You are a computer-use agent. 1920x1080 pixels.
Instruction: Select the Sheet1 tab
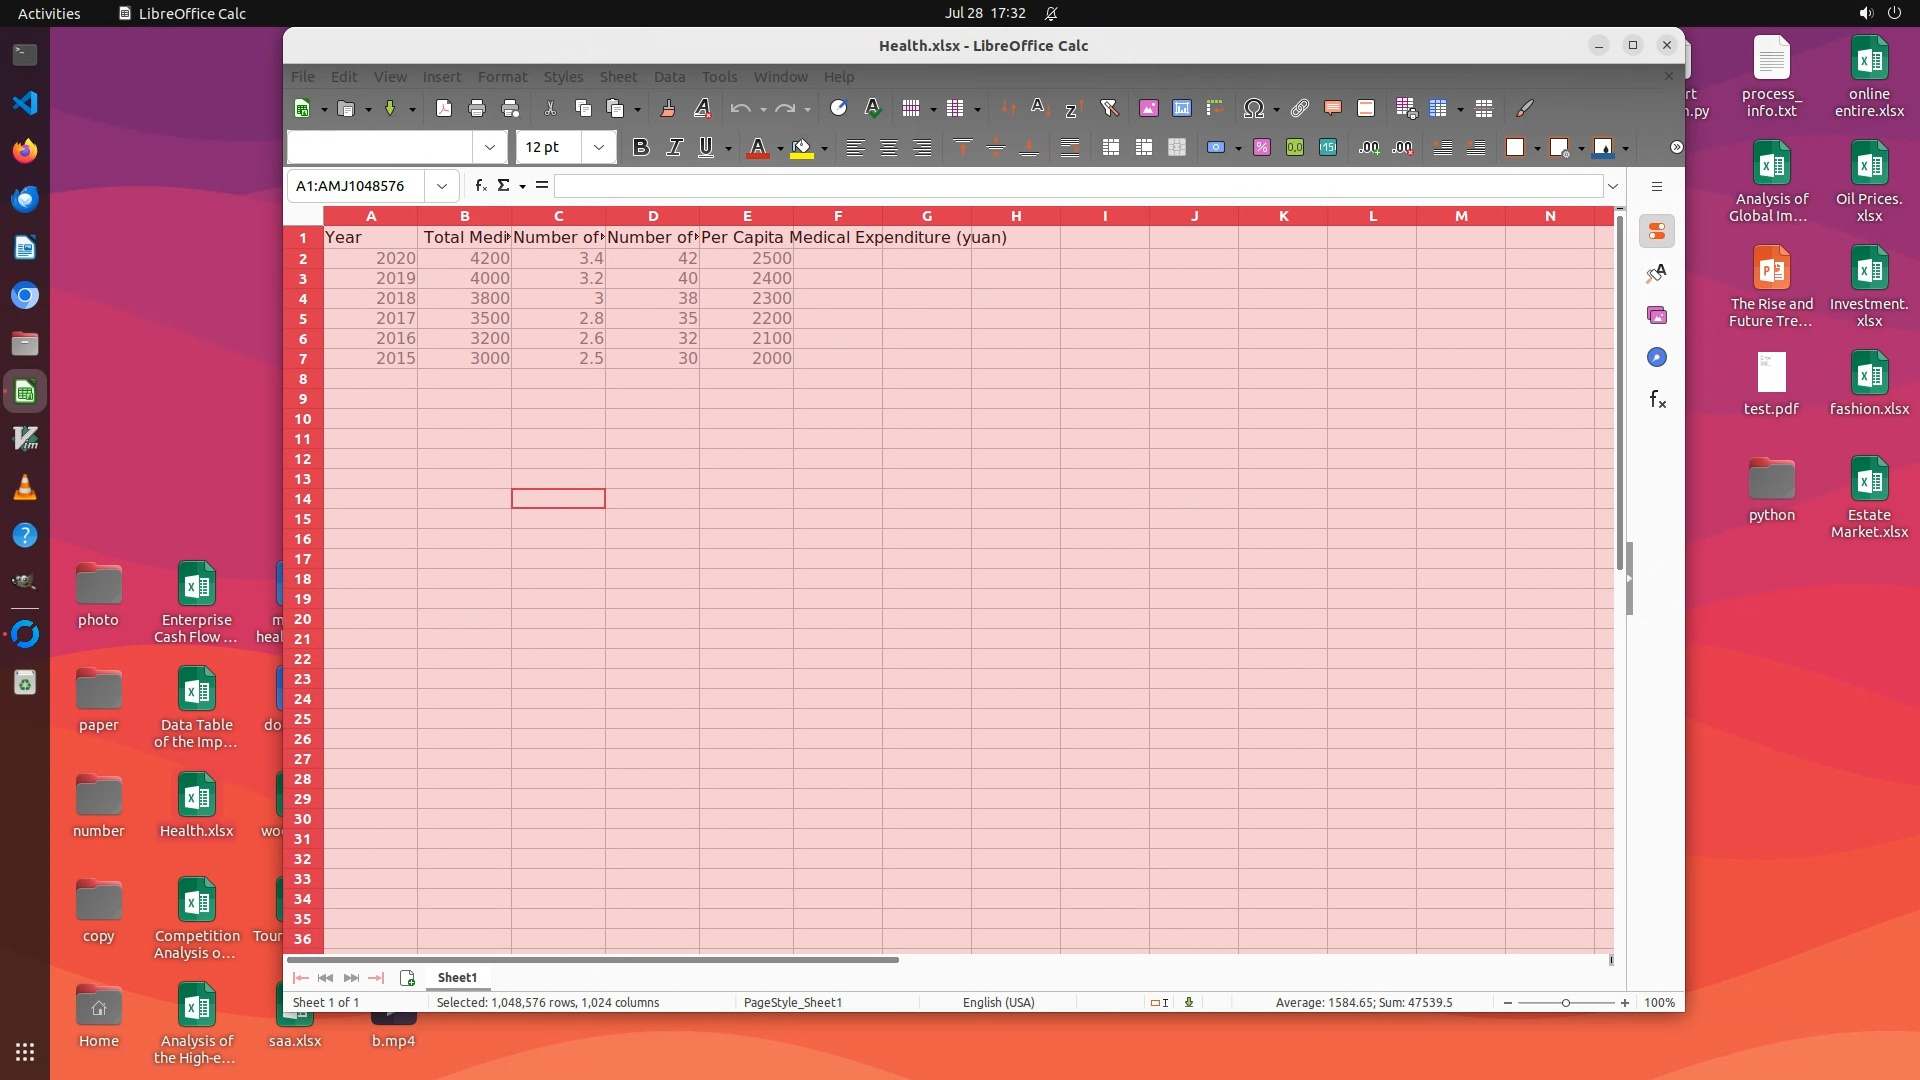tap(457, 977)
